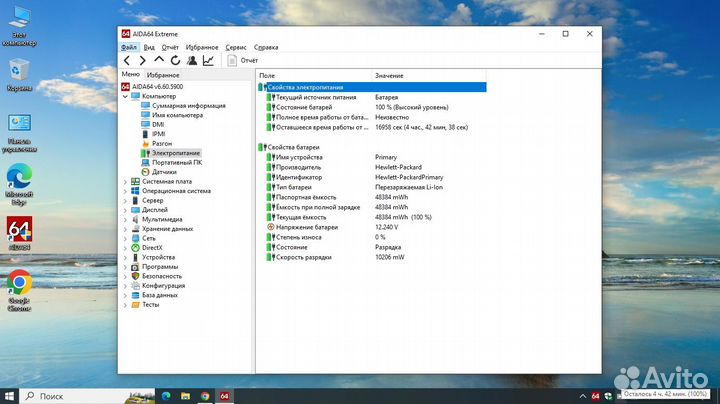Expand the Системная плата node
The image size is (720, 404).
coord(125,182)
